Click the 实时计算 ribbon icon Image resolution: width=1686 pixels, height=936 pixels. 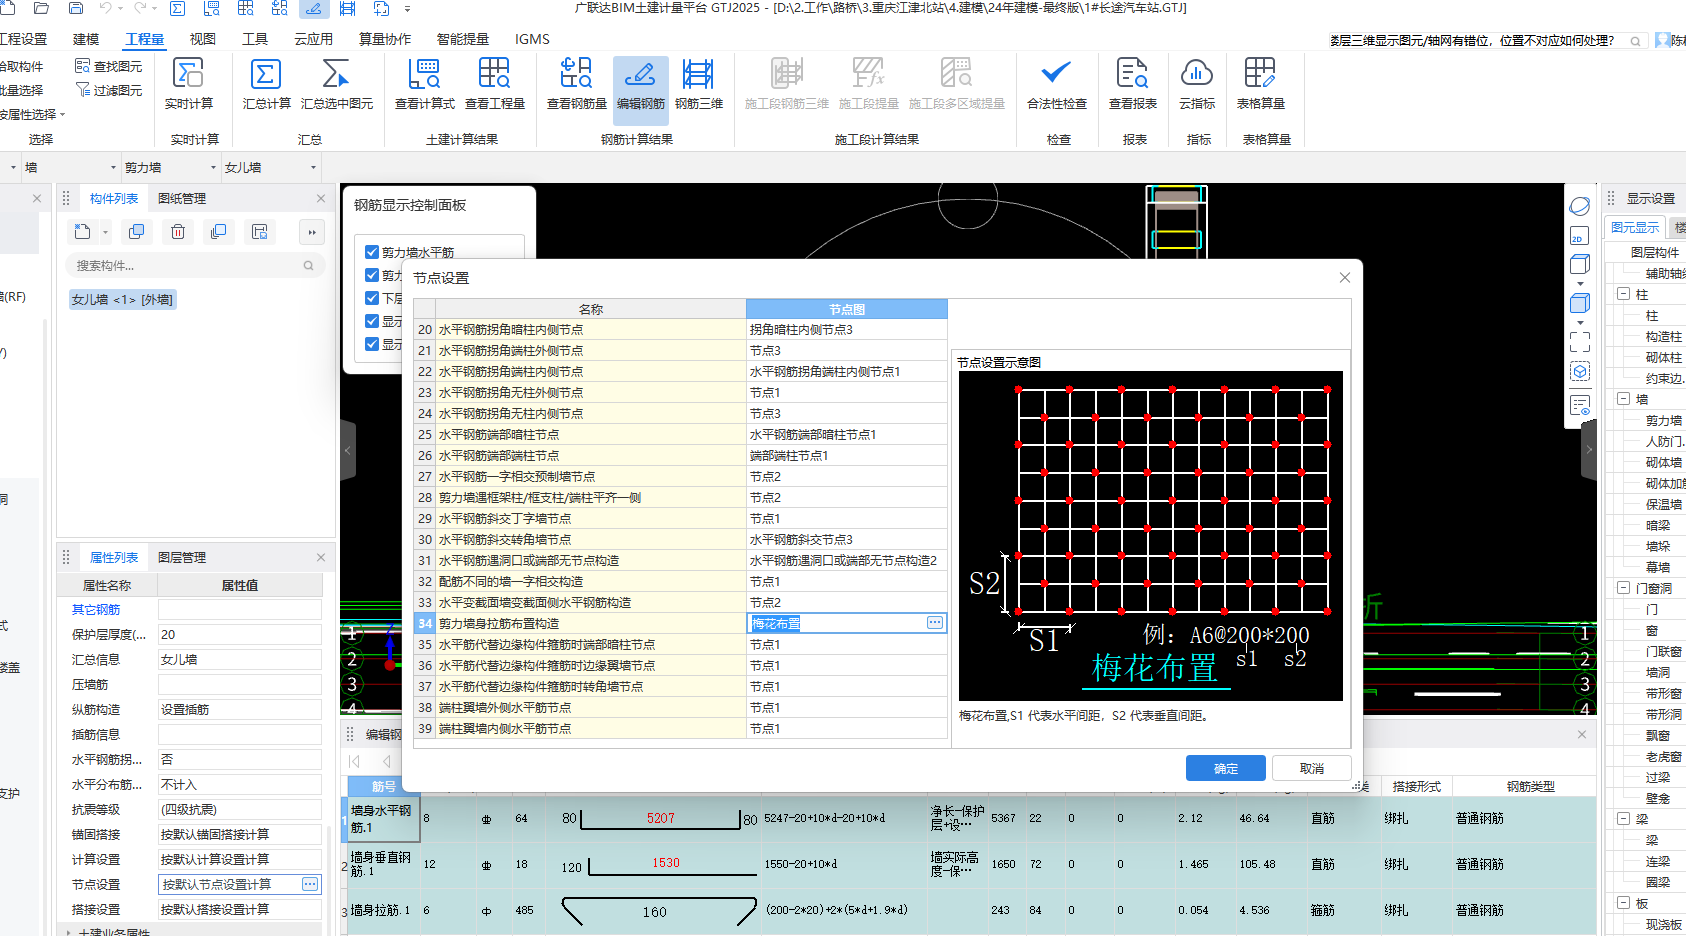(x=188, y=84)
